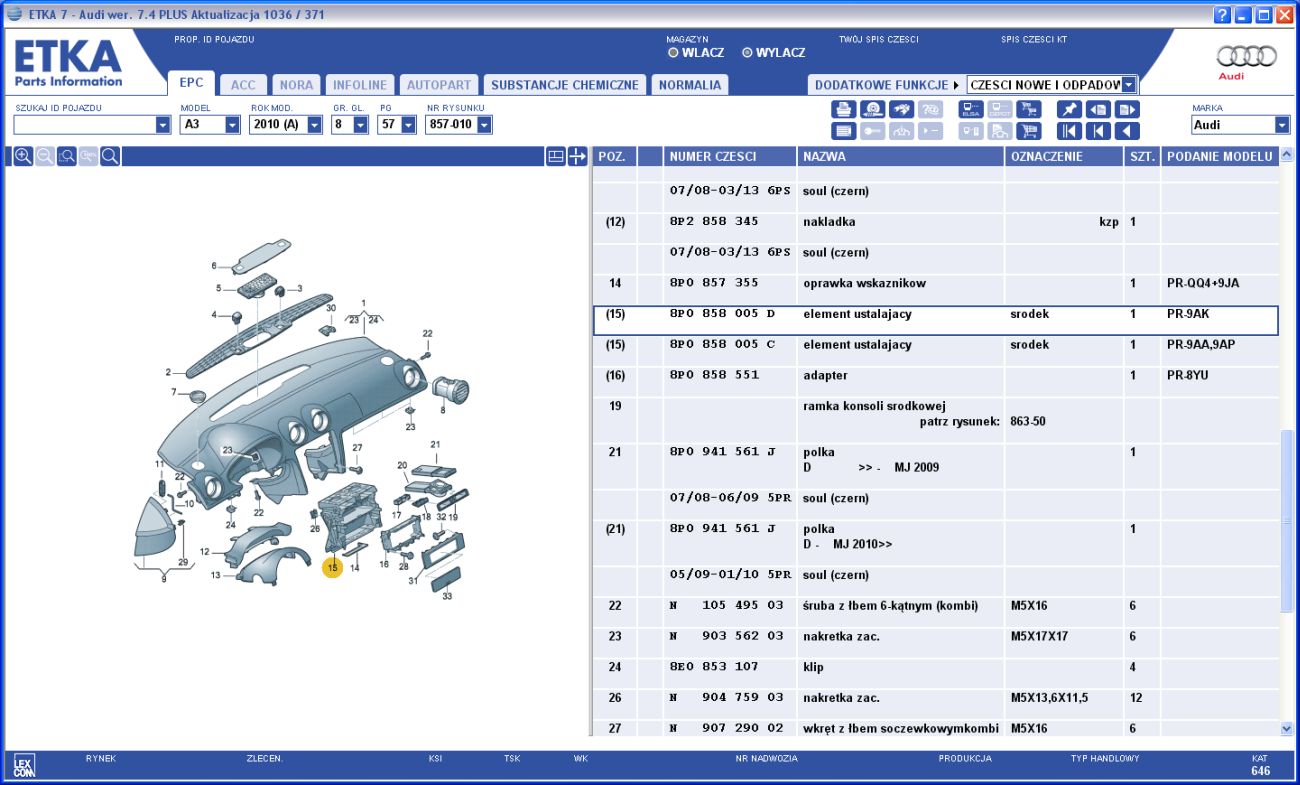The height and width of the screenshot is (785, 1300).
Task: Click the parts list lines icon
Action: pyautogui.click(x=844, y=131)
